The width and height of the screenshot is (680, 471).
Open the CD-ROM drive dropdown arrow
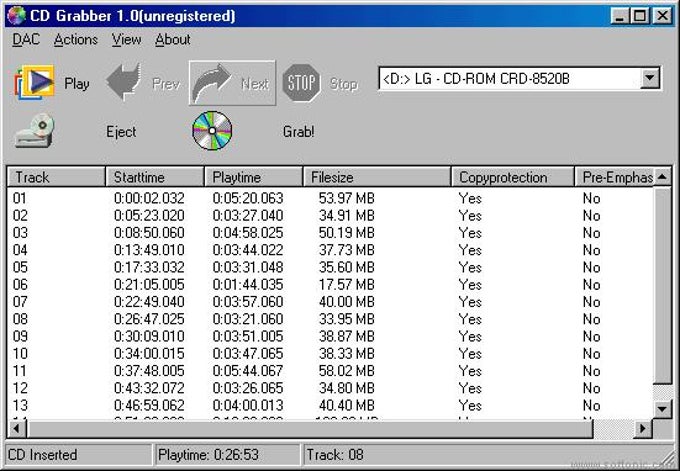click(650, 78)
